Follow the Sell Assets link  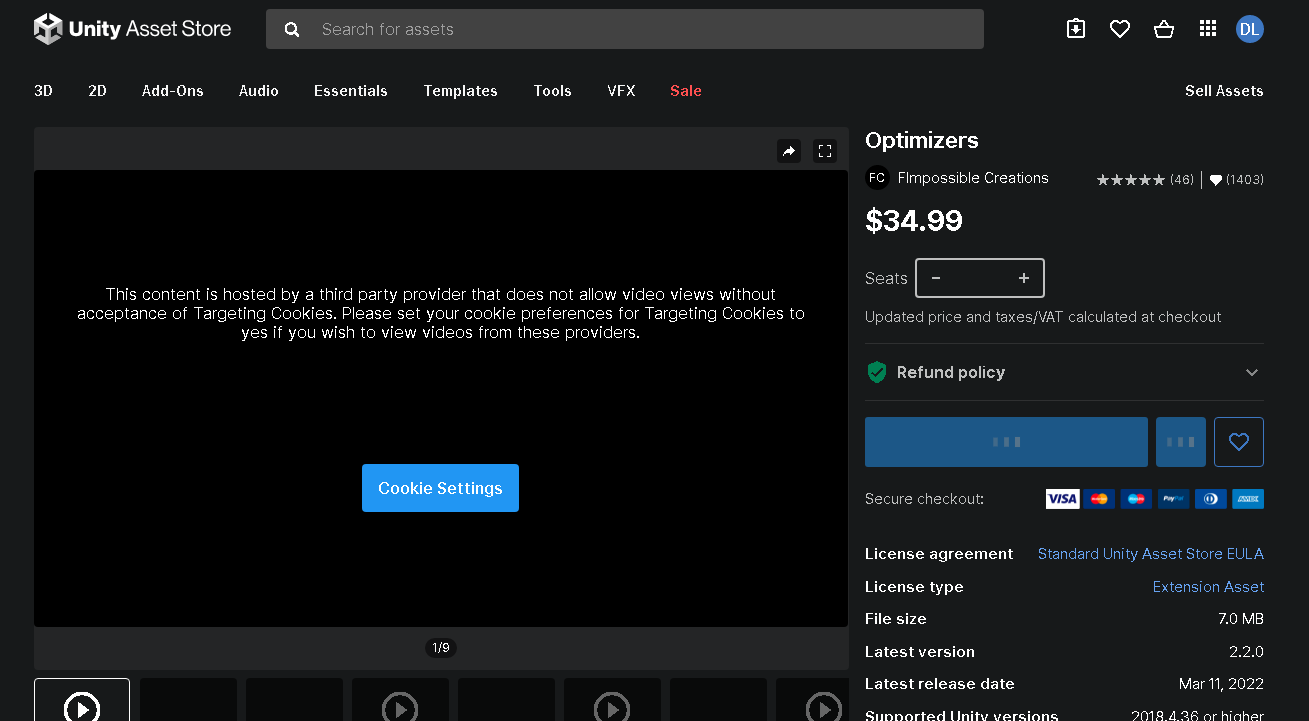click(1224, 91)
